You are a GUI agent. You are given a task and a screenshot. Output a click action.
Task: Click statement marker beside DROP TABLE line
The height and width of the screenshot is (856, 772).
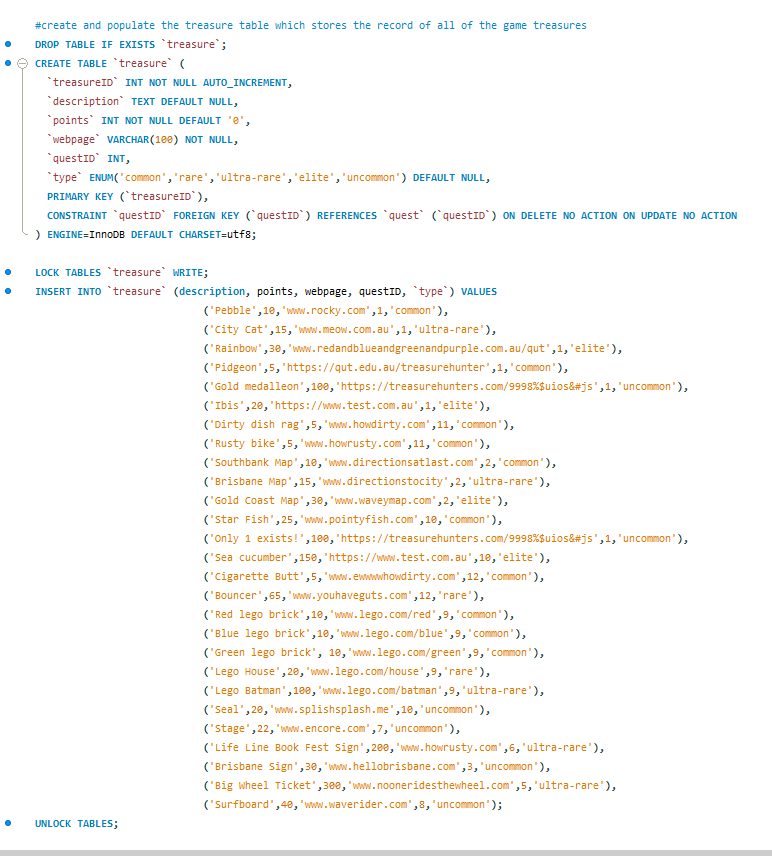(8, 44)
